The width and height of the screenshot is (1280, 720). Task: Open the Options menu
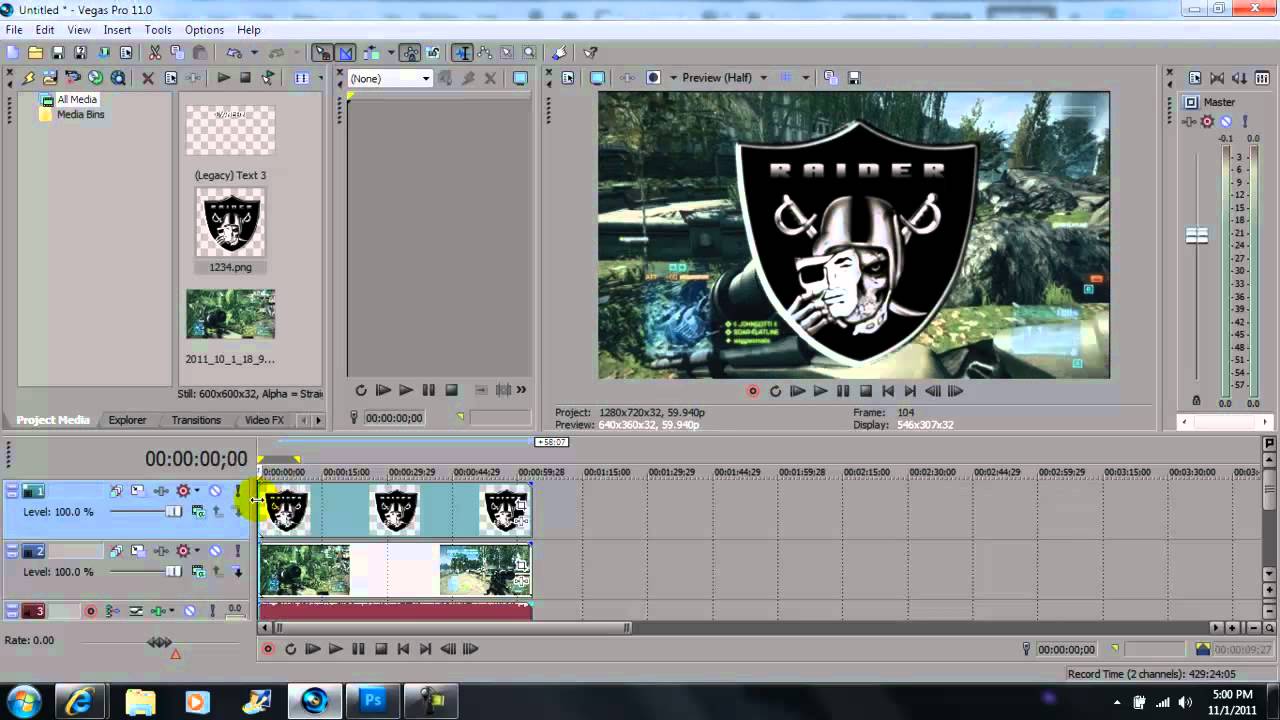coord(204,30)
